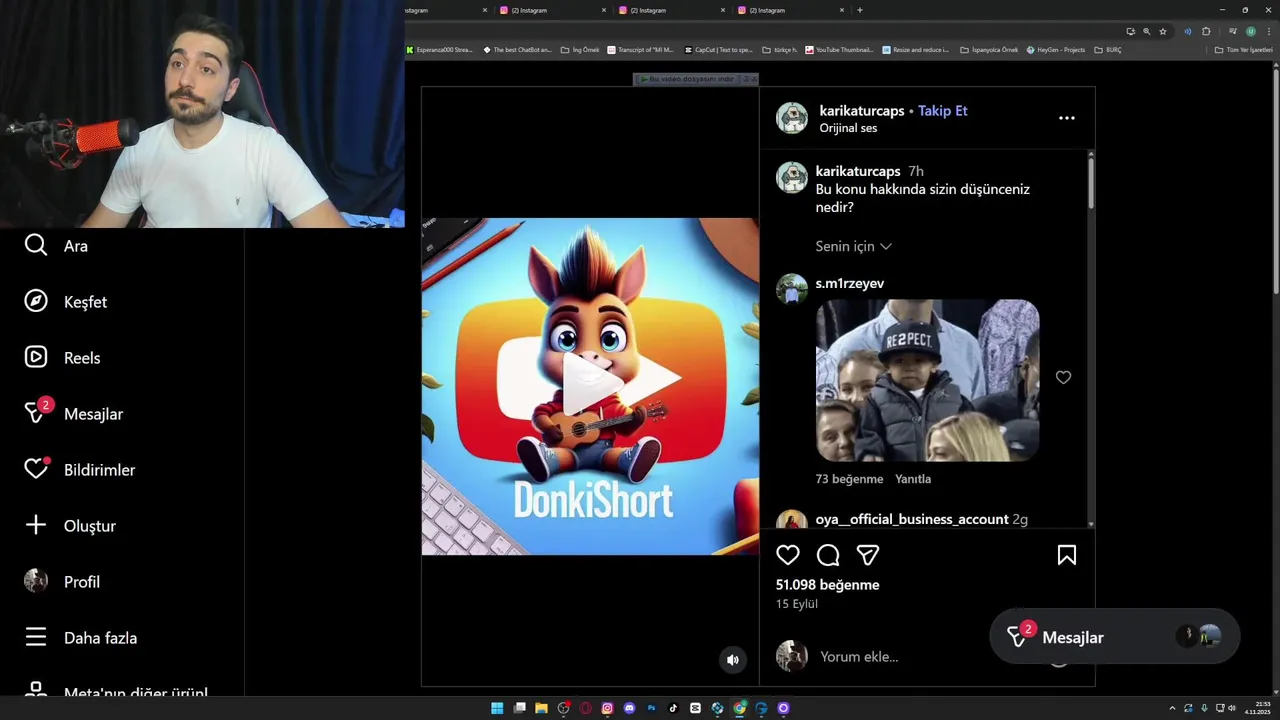View the 51.098 beğenme likes
Viewport: 1280px width, 720px height.
[828, 585]
